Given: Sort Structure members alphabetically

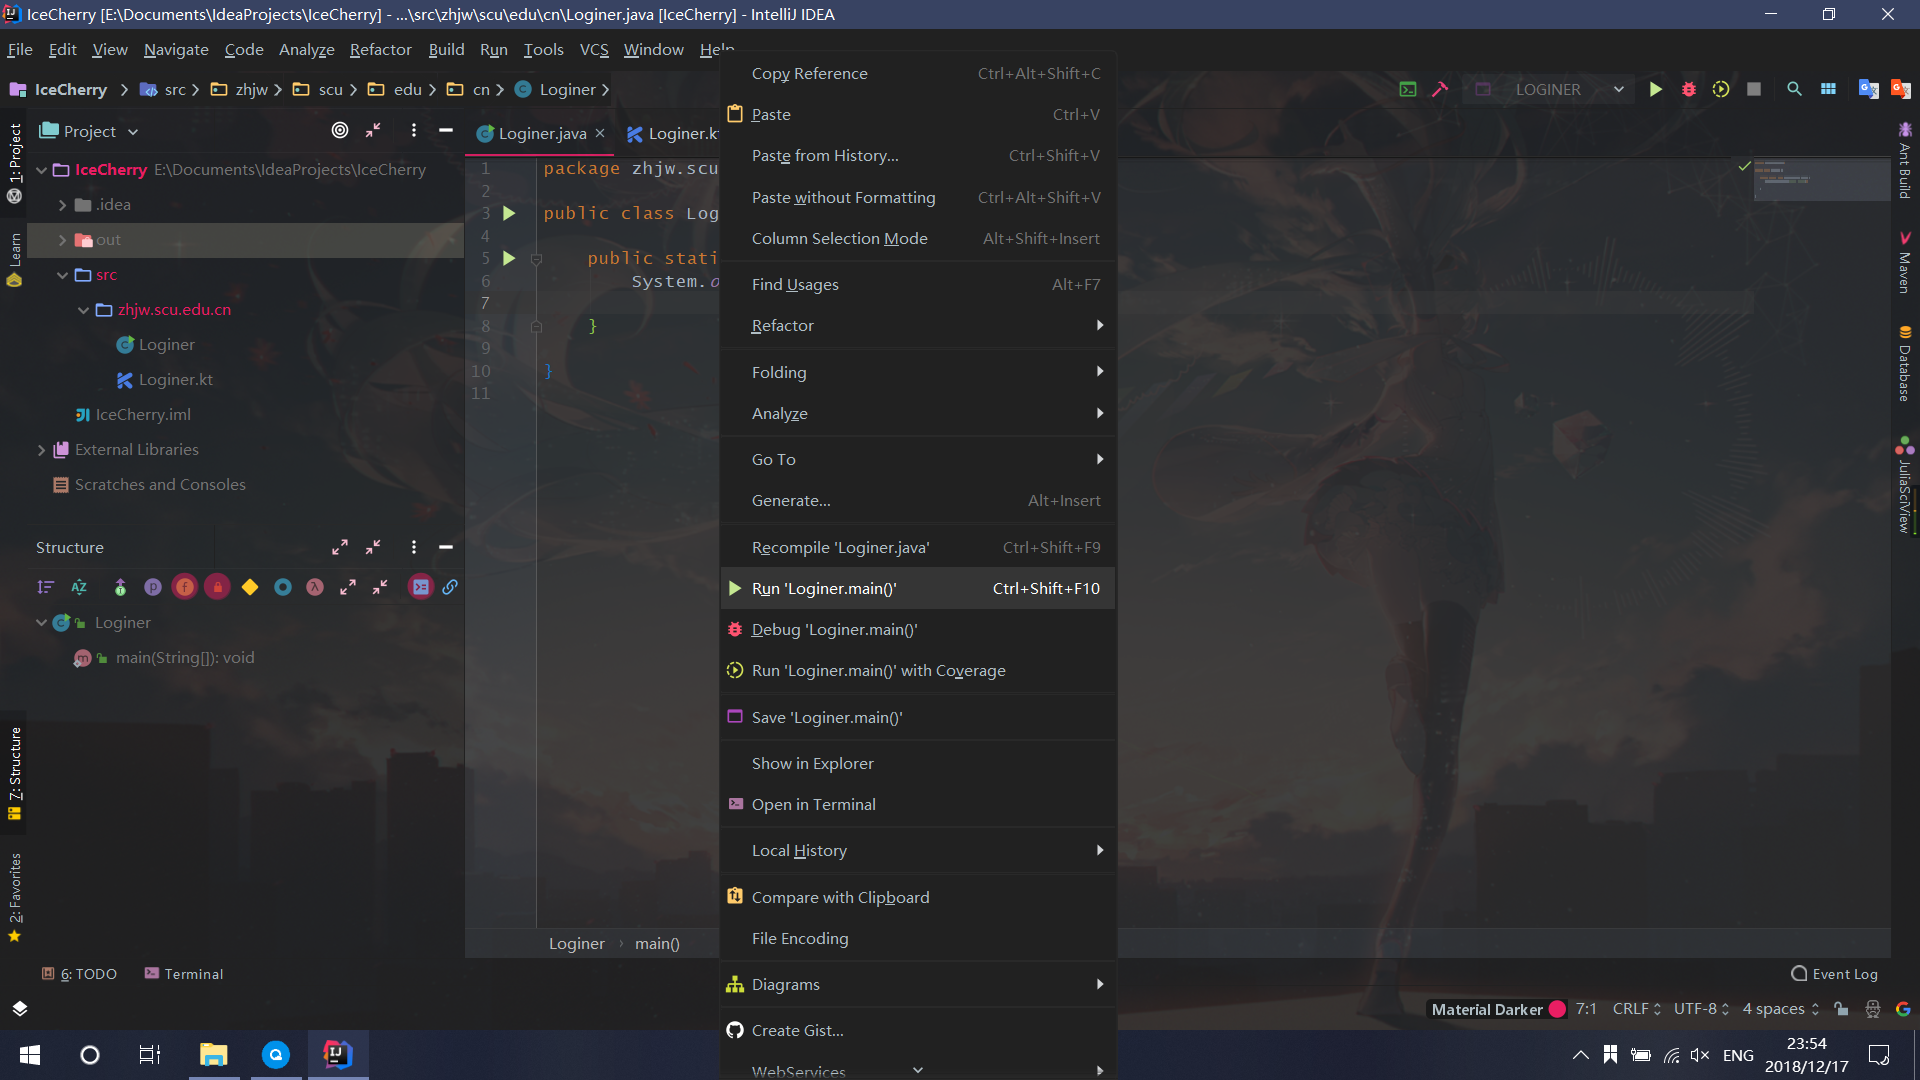Looking at the screenshot, I should click(79, 587).
